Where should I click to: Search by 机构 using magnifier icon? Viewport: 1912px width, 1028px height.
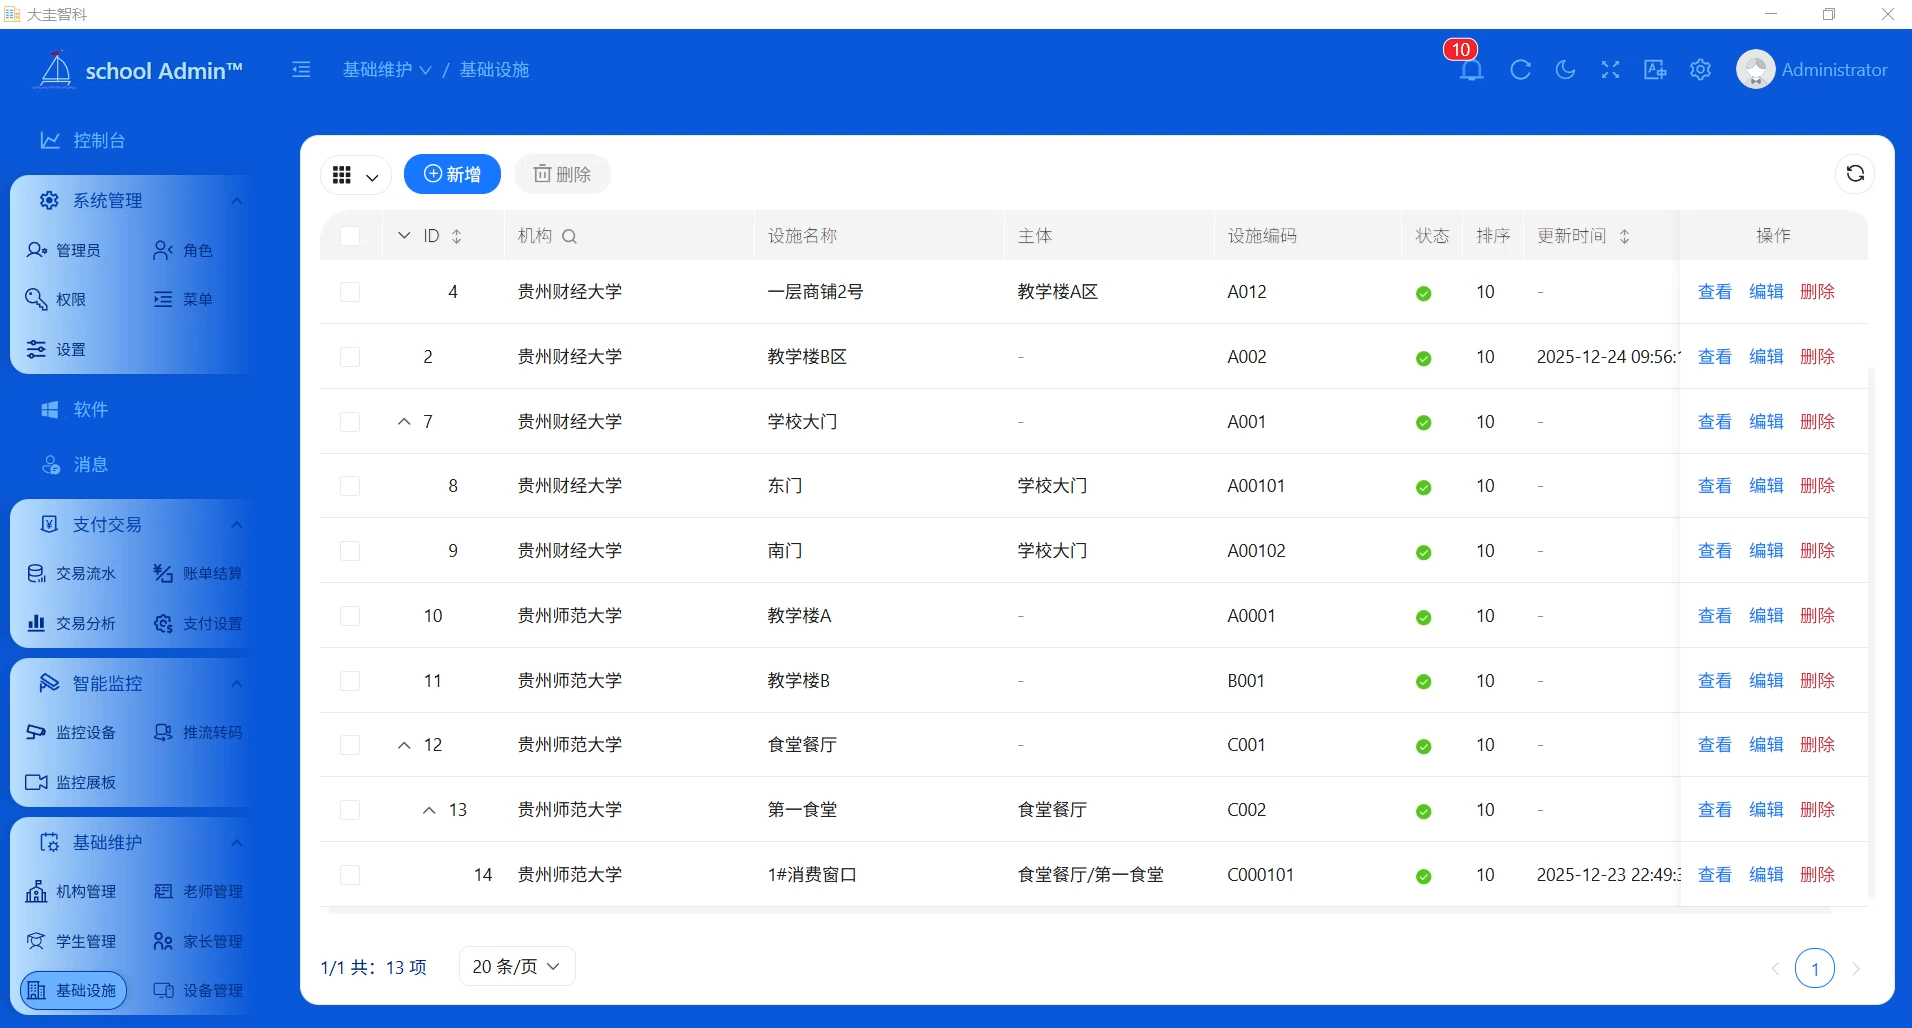pyautogui.click(x=570, y=237)
